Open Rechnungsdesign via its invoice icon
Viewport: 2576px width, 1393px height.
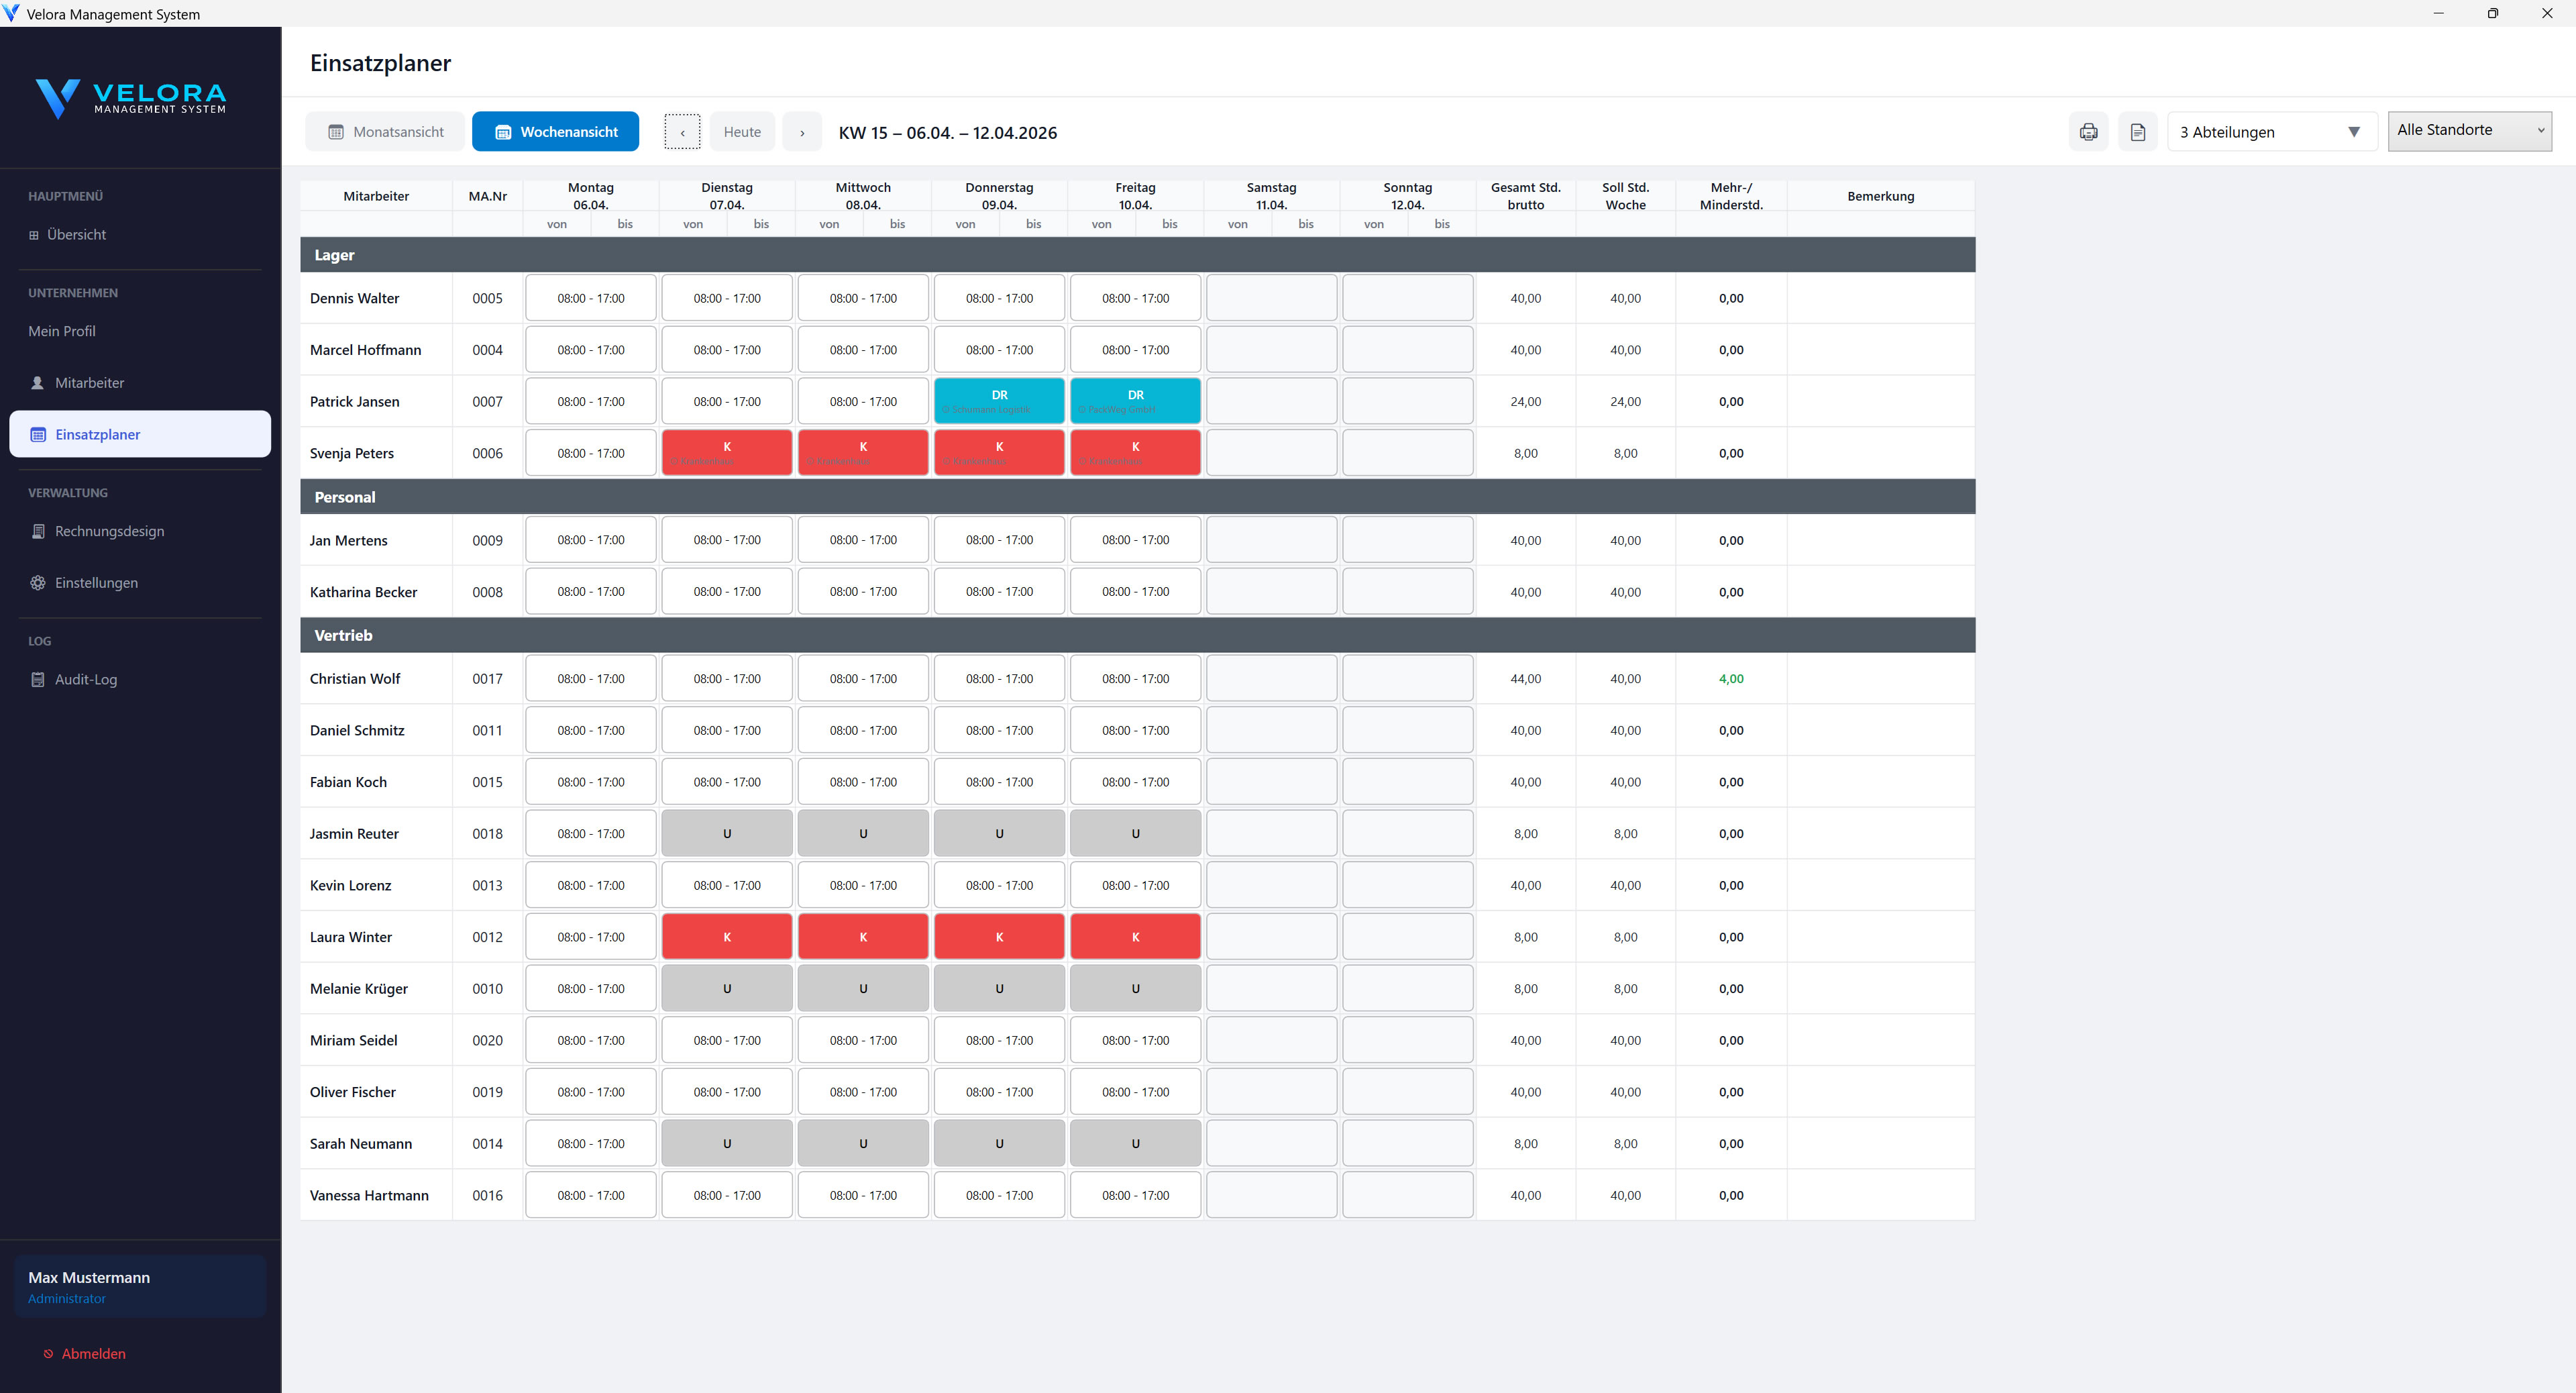point(37,531)
